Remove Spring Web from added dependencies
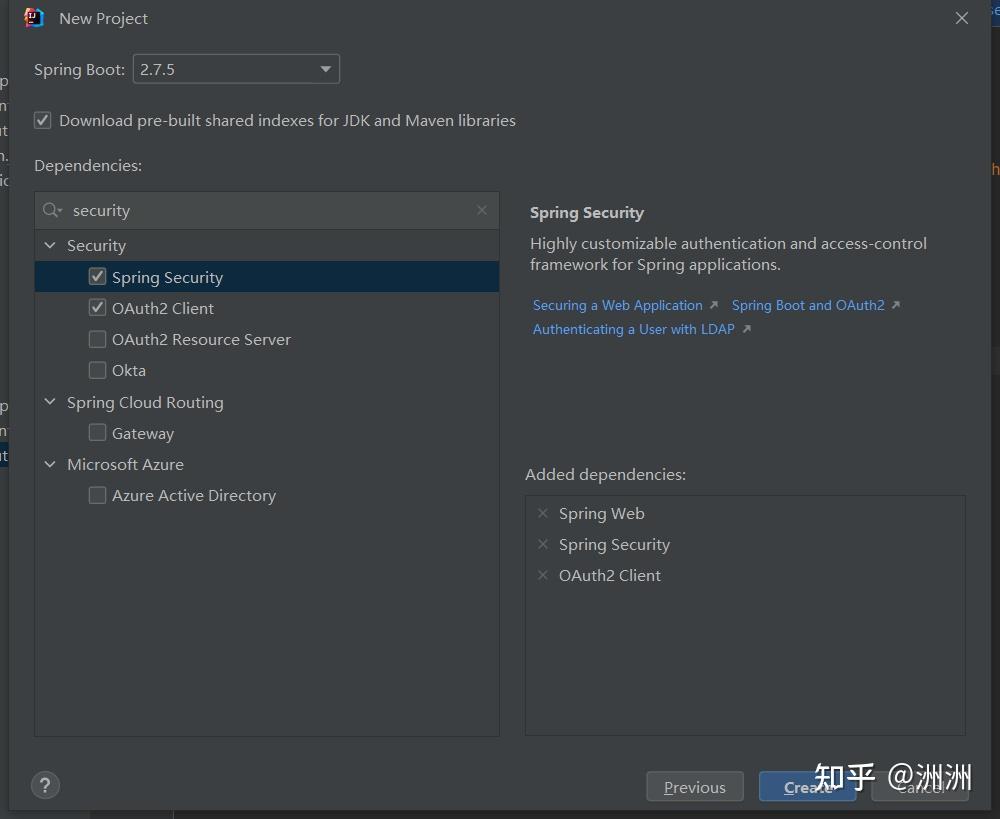This screenshot has width=1000, height=819. (543, 513)
